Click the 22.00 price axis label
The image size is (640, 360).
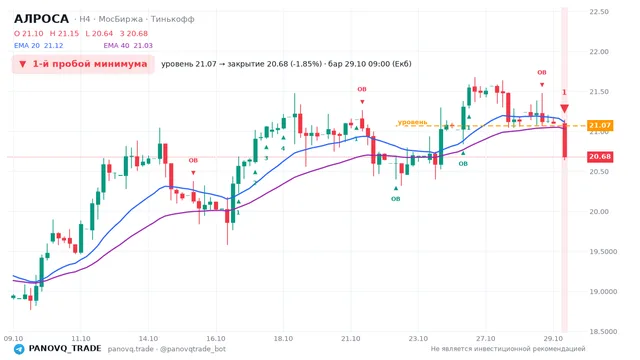click(x=599, y=52)
